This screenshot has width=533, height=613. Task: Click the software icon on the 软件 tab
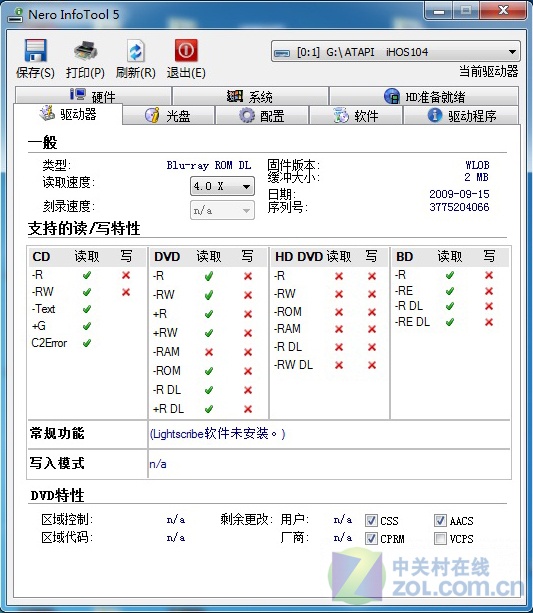341,115
